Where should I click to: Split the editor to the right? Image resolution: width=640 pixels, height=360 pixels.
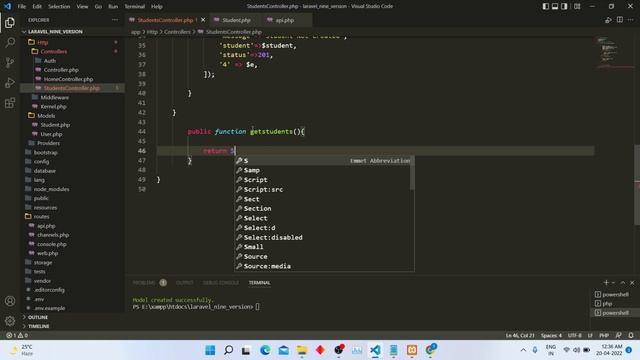[x=620, y=20]
